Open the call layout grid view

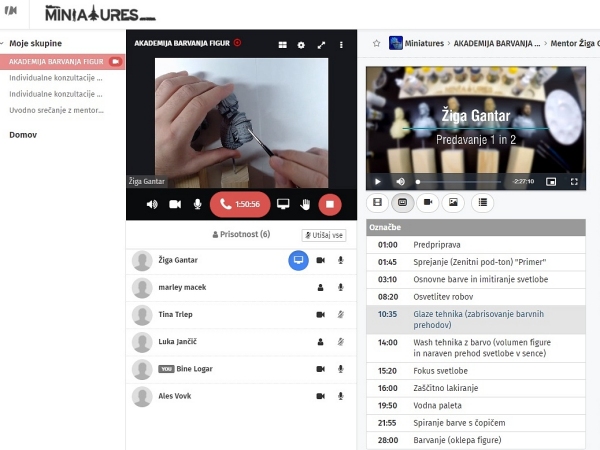pyautogui.click(x=282, y=45)
